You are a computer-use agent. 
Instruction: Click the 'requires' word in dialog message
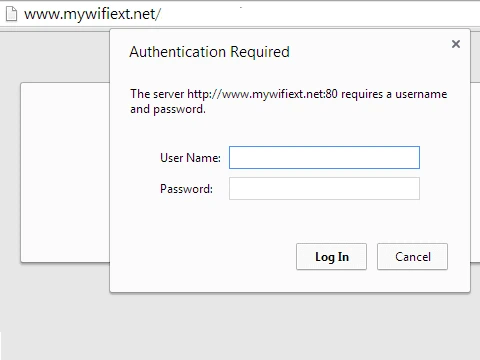[362, 95]
